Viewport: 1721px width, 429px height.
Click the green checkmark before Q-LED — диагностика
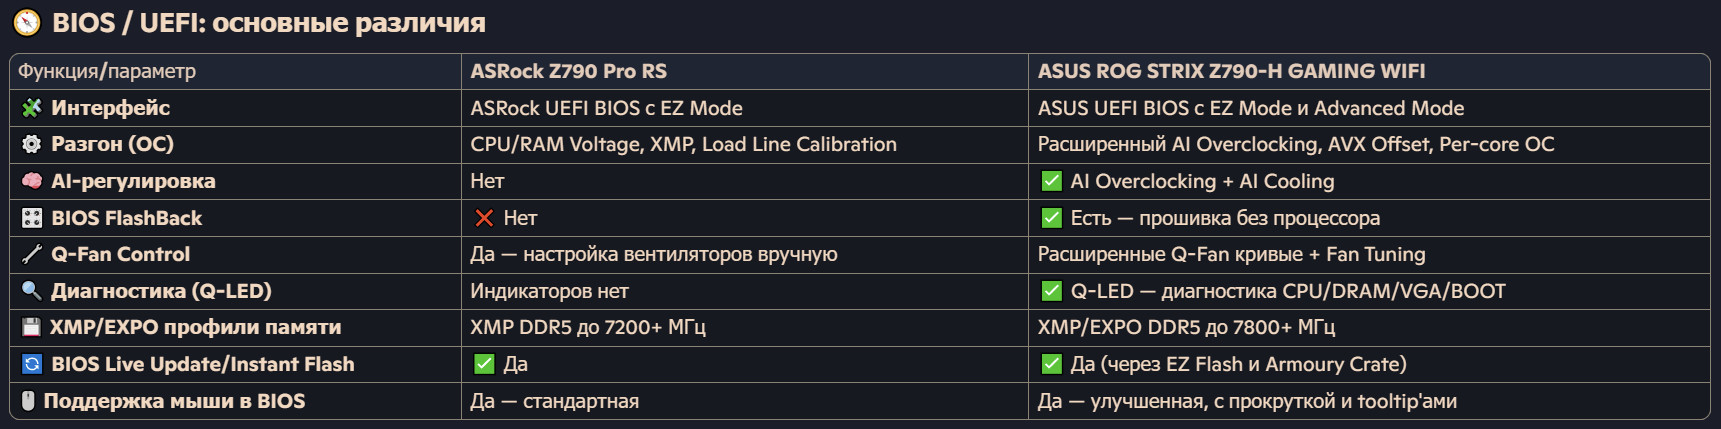point(1051,291)
